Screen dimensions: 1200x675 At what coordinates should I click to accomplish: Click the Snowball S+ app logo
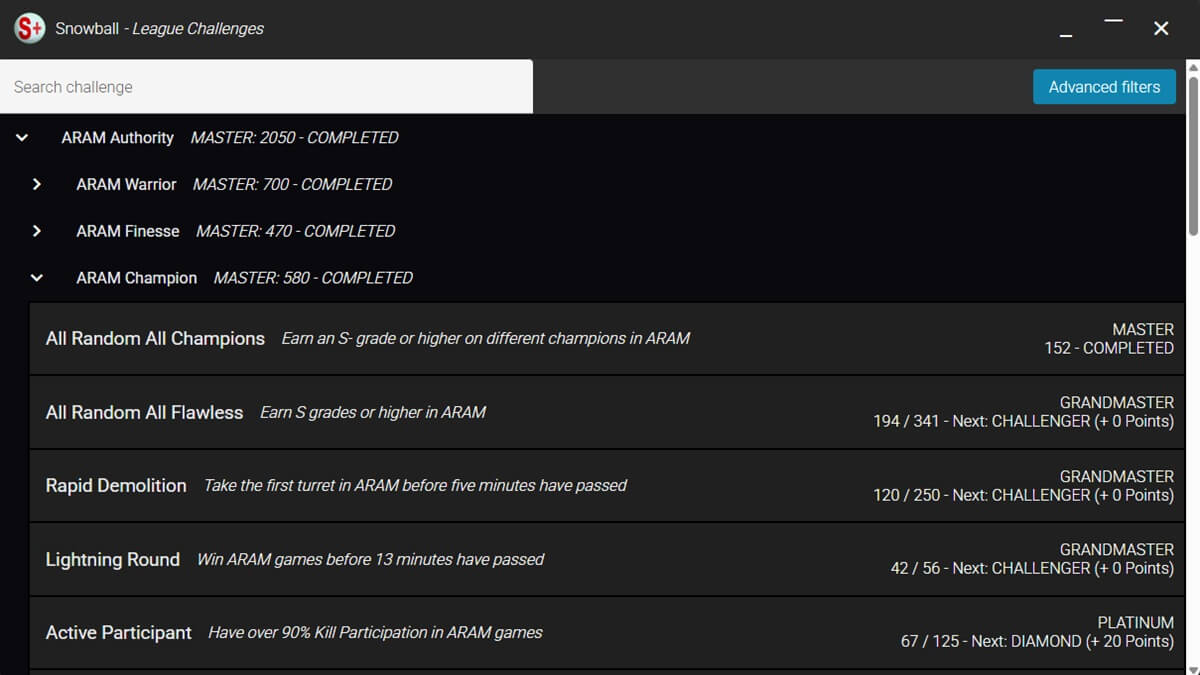29,28
